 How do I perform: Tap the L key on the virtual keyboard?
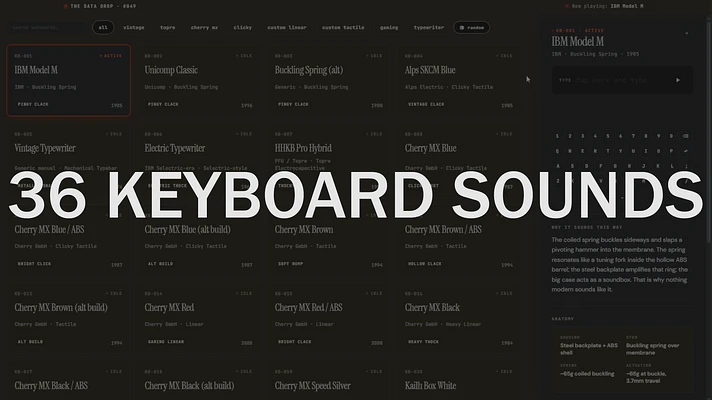tap(672, 166)
